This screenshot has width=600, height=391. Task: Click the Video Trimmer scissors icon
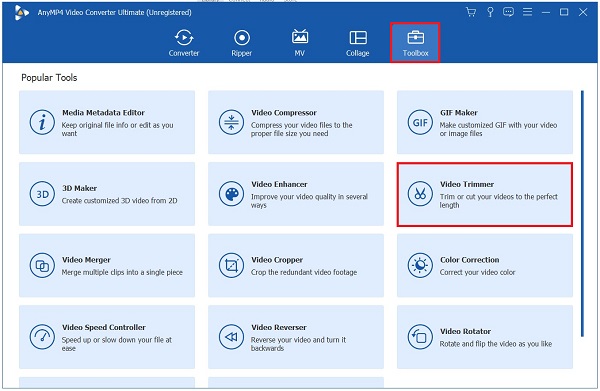coord(420,194)
